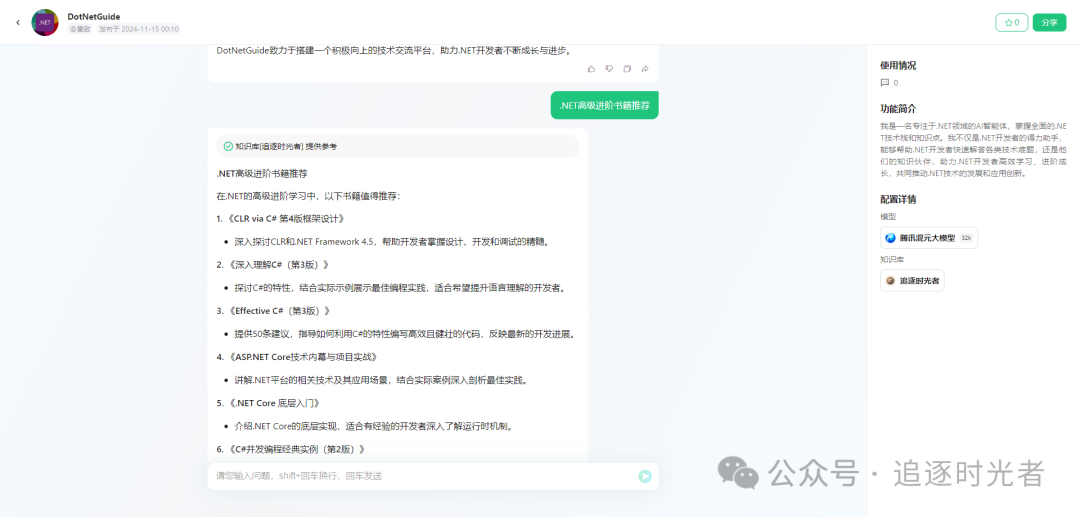Select 《.NET Core 底层入门》 title
The width and height of the screenshot is (1080, 517).
(x=273, y=403)
